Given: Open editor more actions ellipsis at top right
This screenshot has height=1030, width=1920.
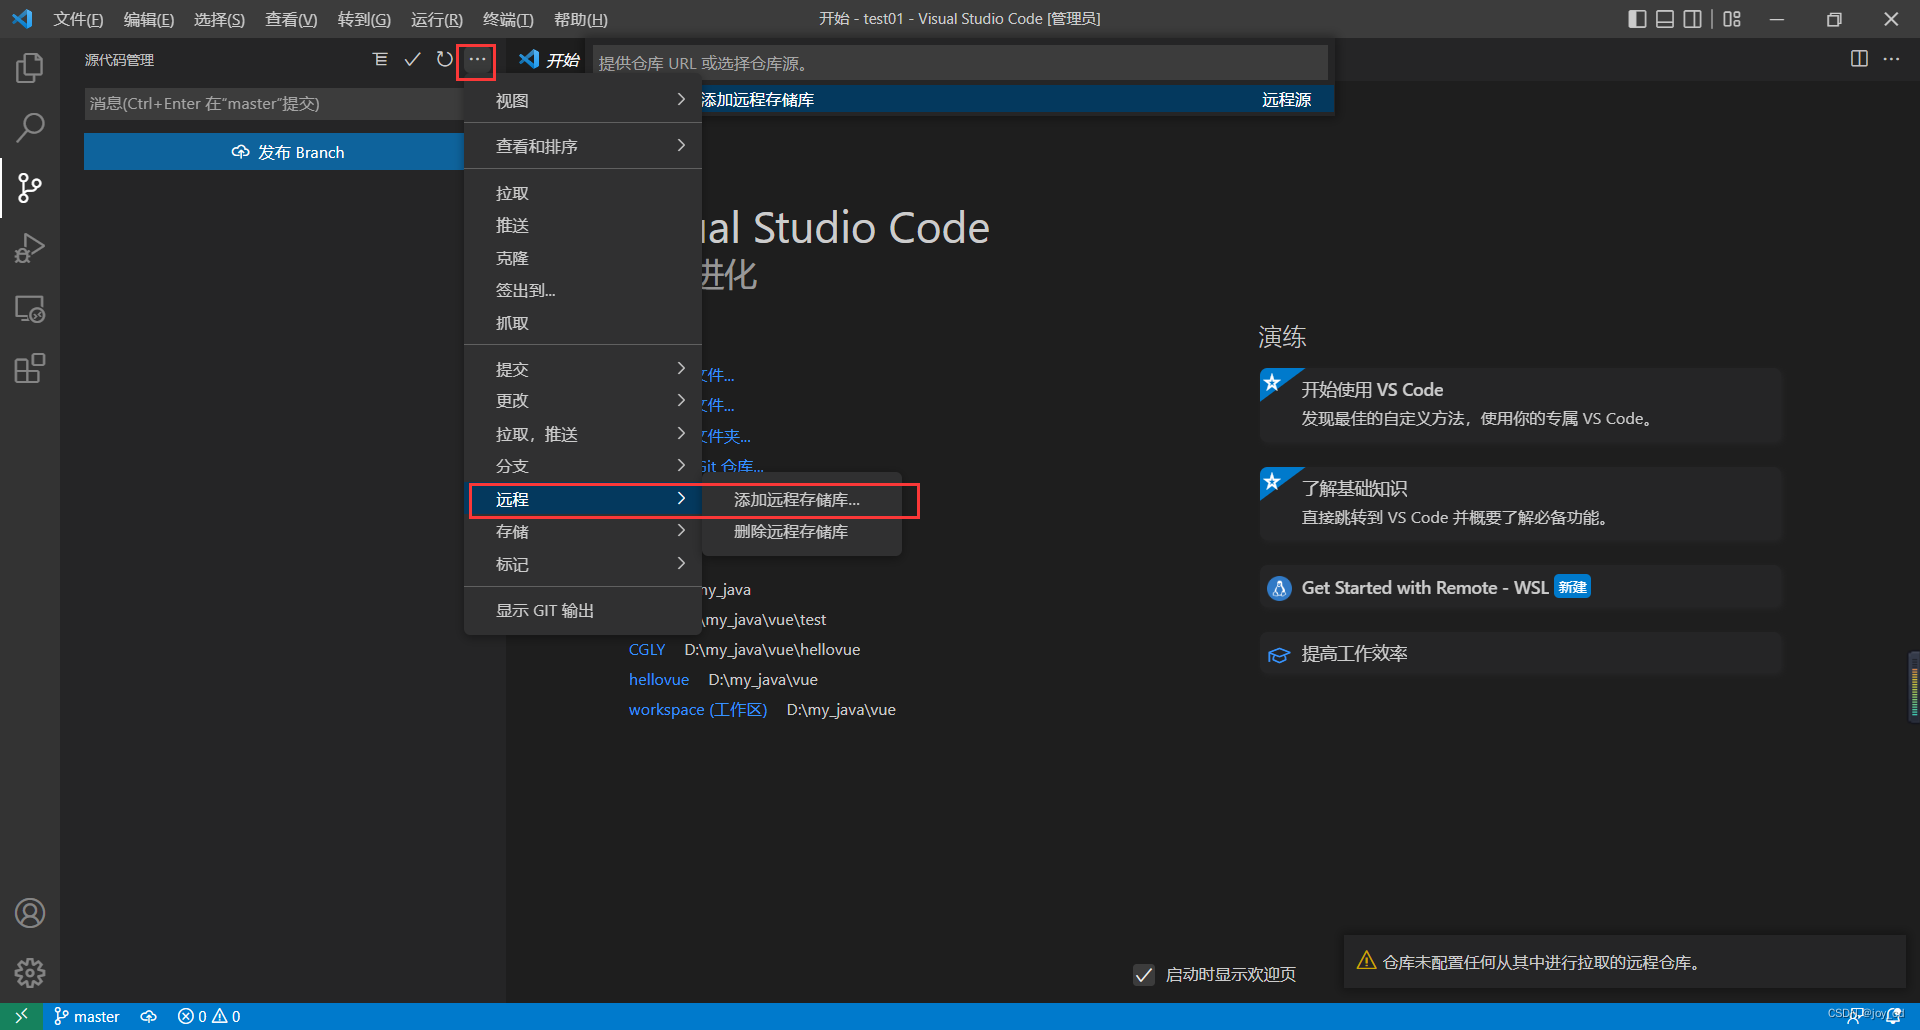Looking at the screenshot, I should [1891, 59].
